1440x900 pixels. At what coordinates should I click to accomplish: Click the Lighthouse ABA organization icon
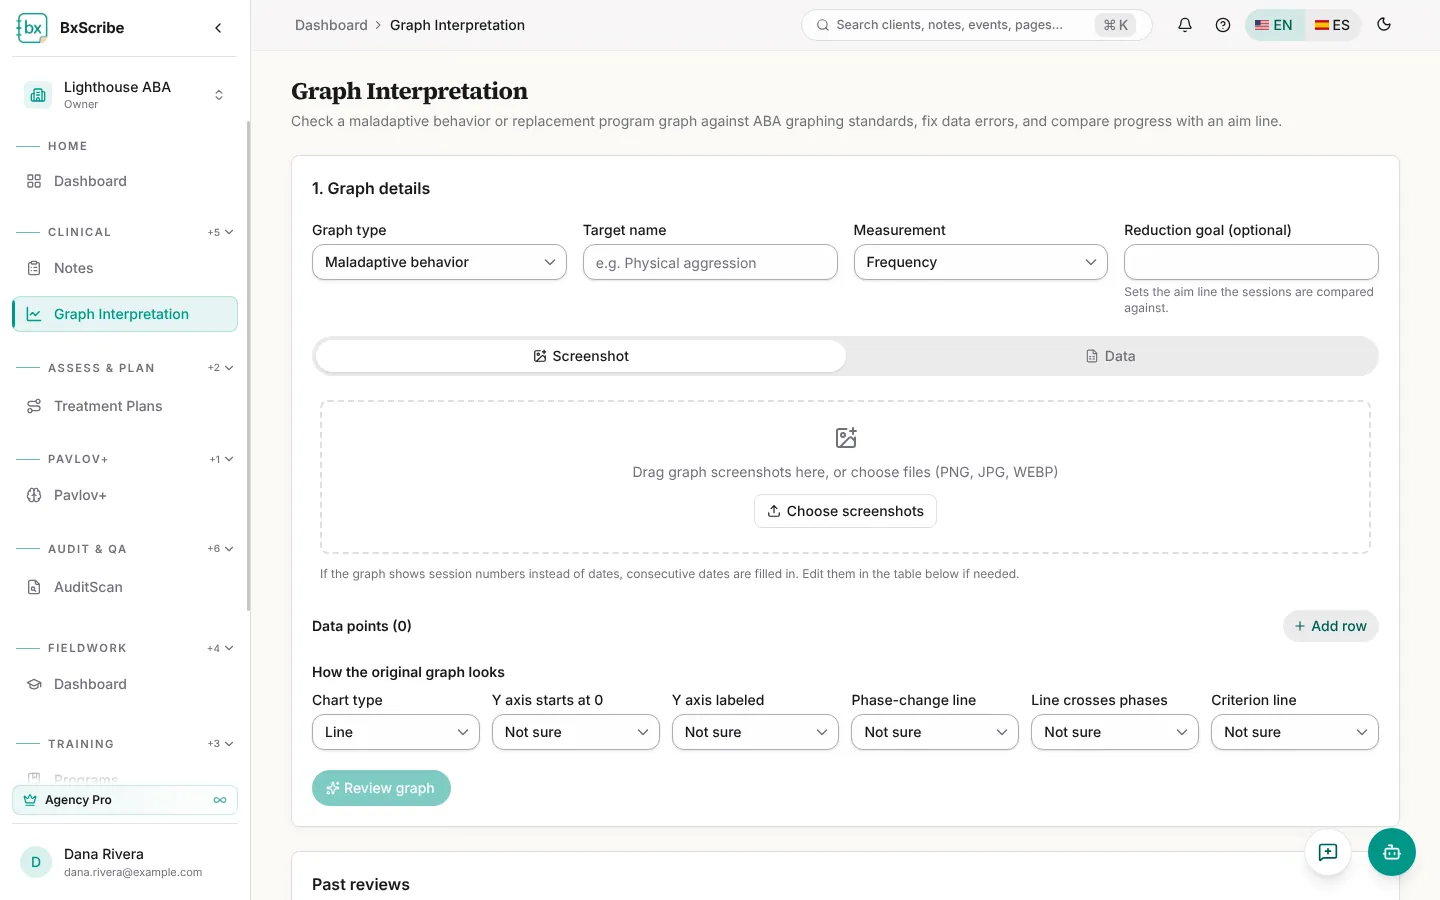[x=38, y=95]
